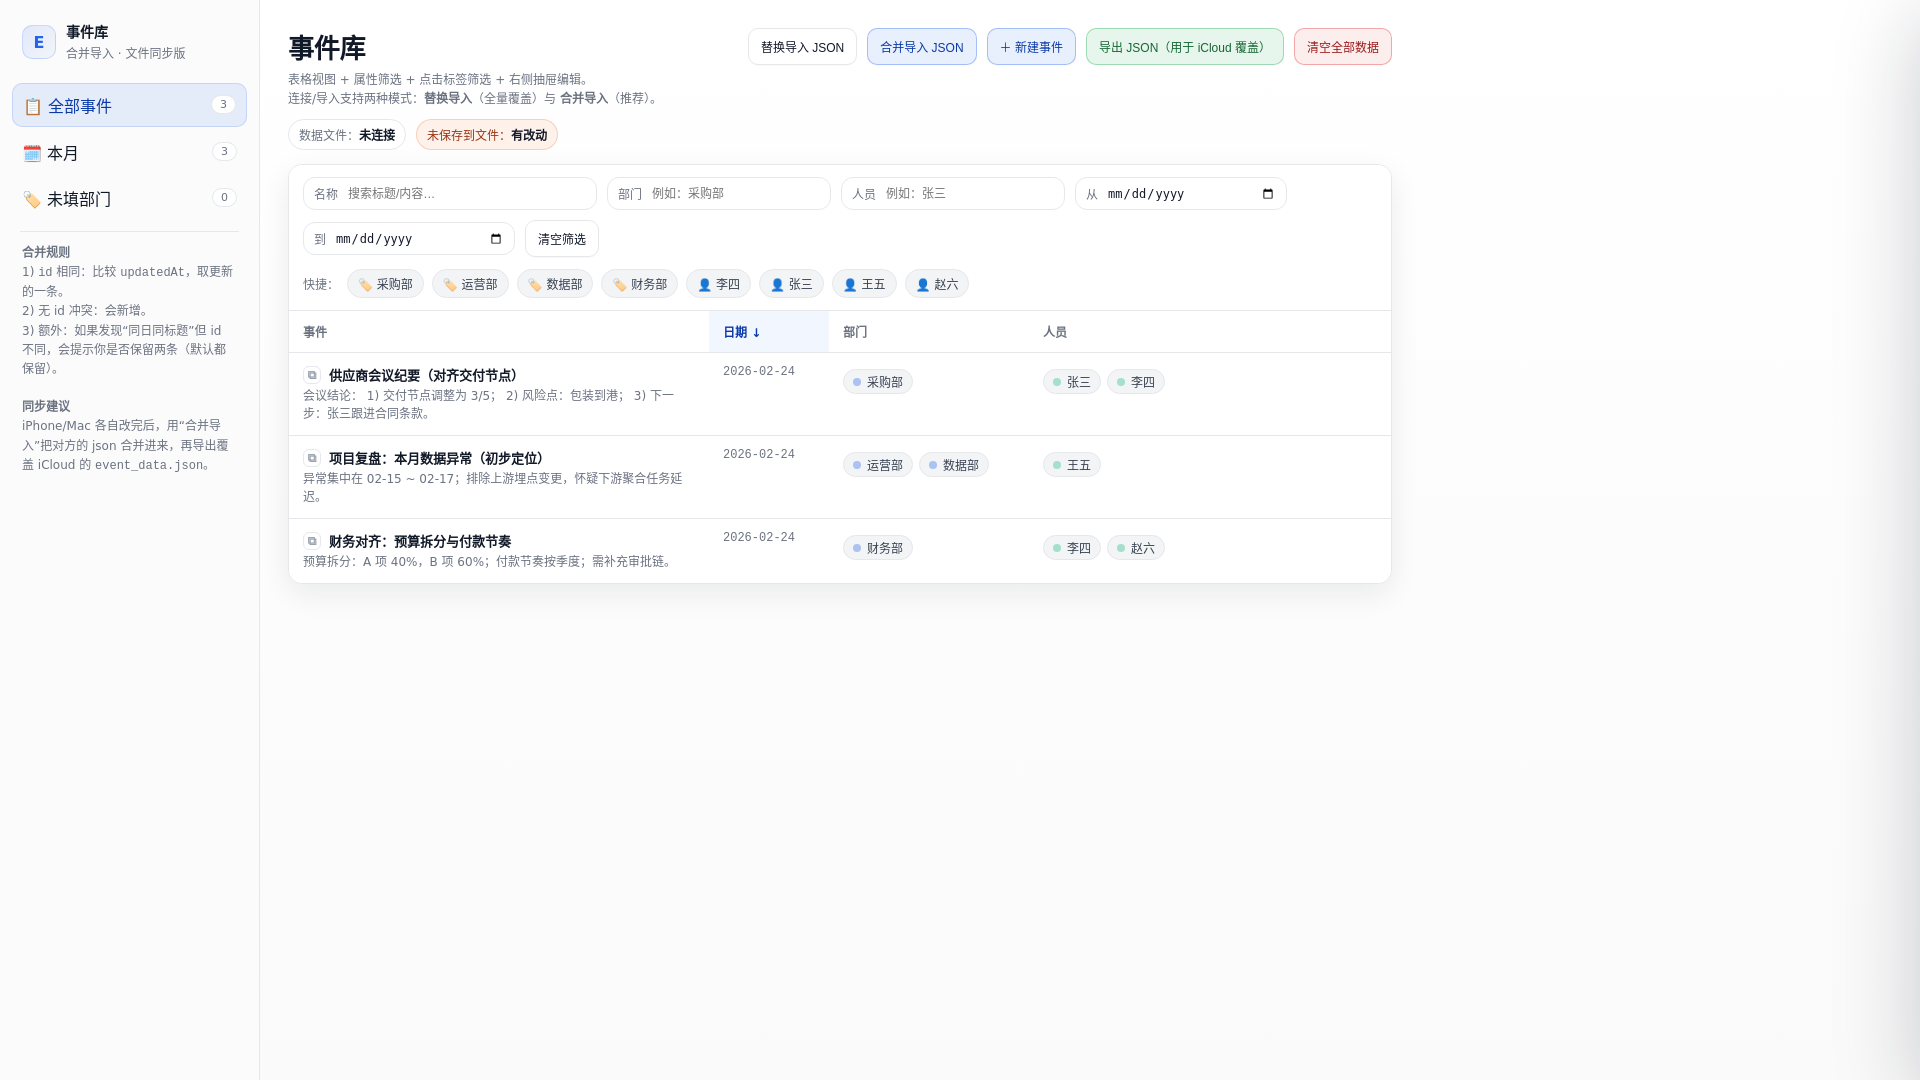Click 清空全部数据 button
Viewport: 1920px width, 1080px height.
coord(1343,47)
